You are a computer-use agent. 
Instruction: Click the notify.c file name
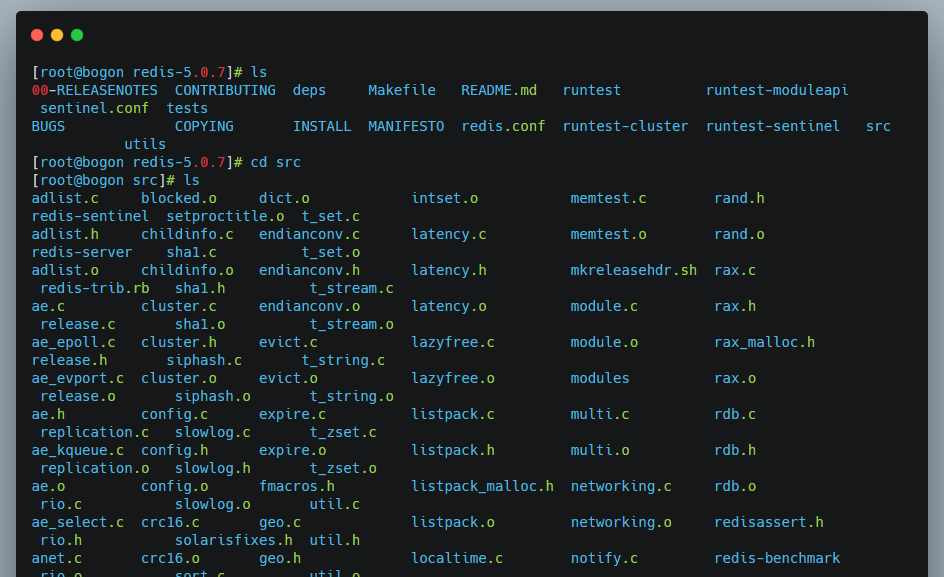coord(604,558)
